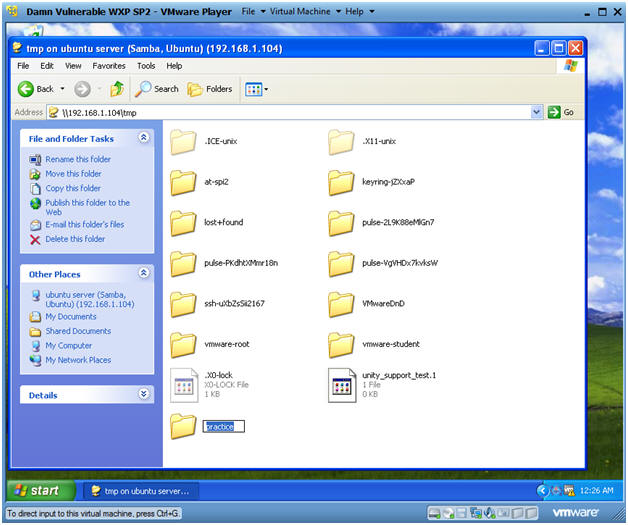Screen dimensions: 628x525
Task: Open My Network Places link
Action: click(78, 360)
